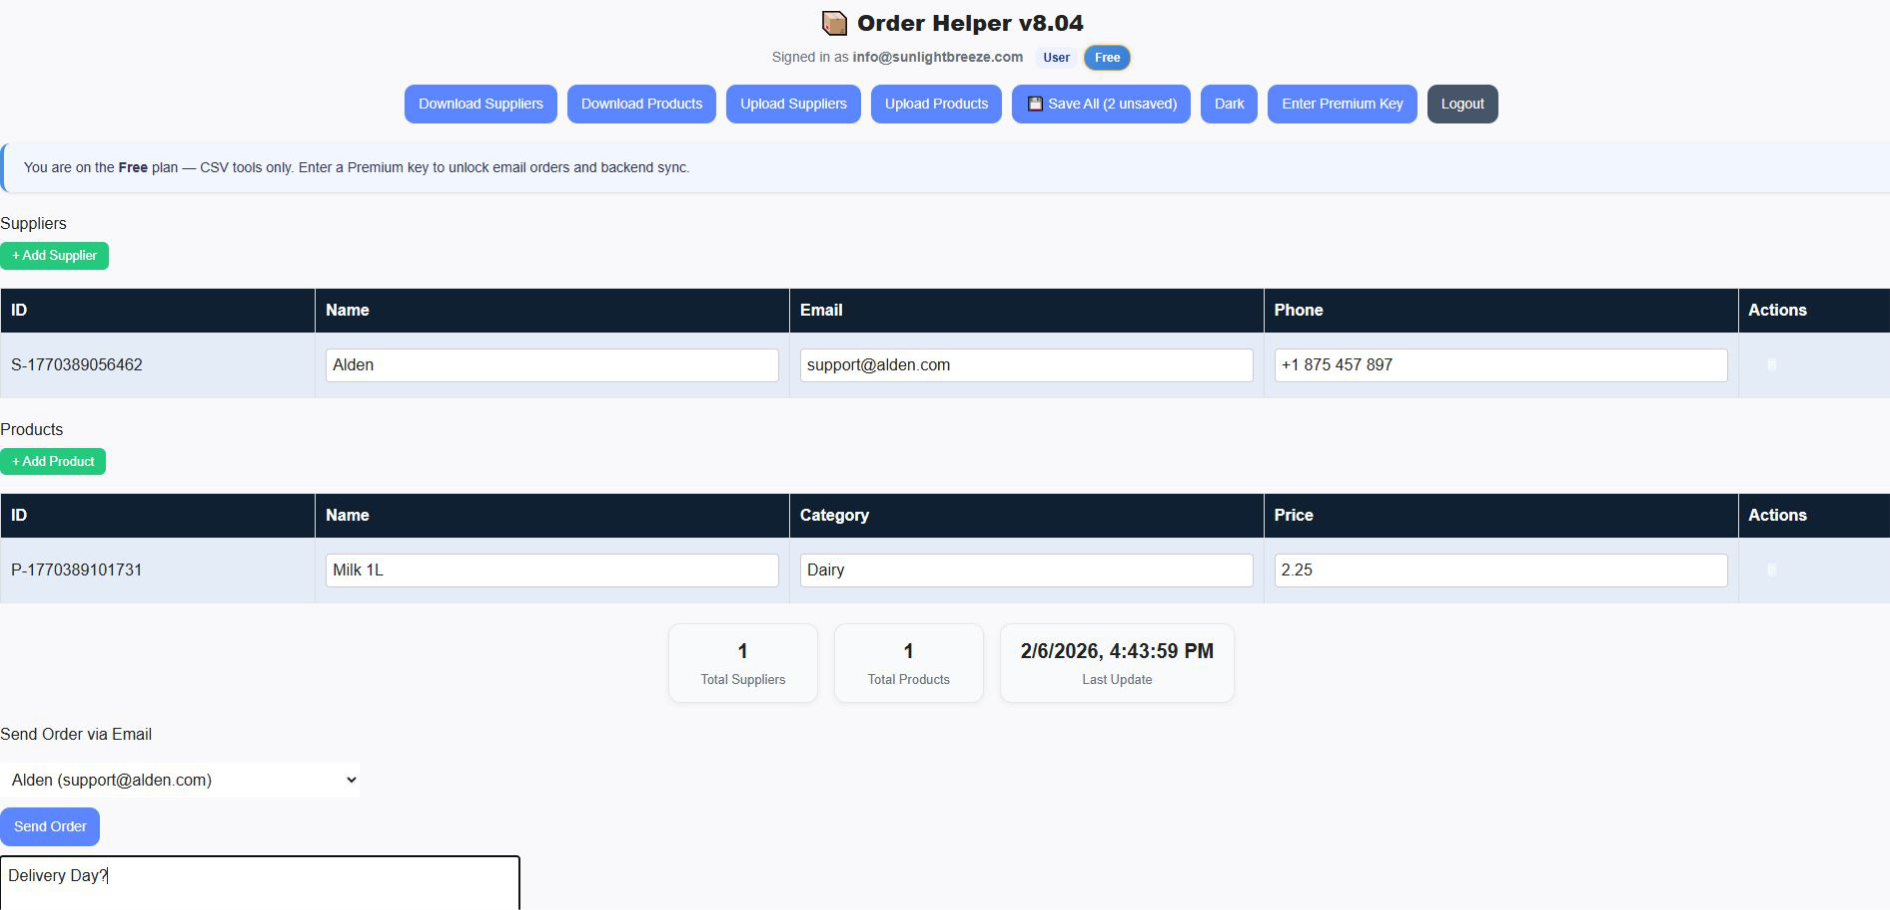Viewport: 1890px width, 910px height.
Task: Add a new supplier
Action: pos(55,256)
